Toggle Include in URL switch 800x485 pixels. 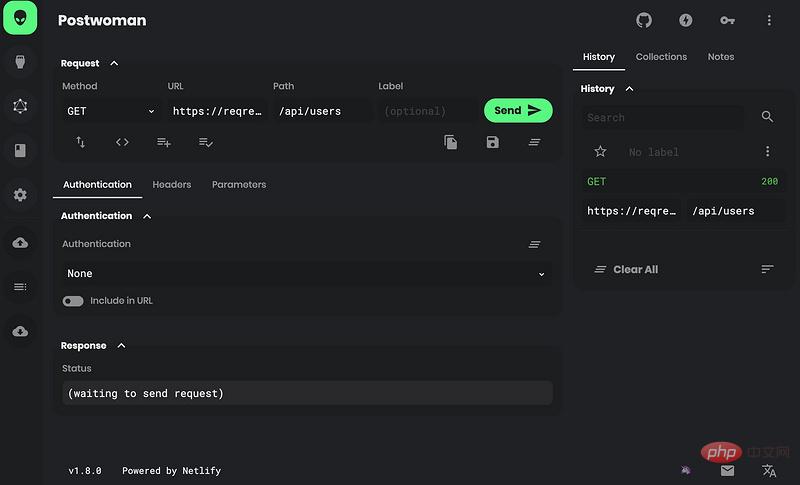point(73,301)
